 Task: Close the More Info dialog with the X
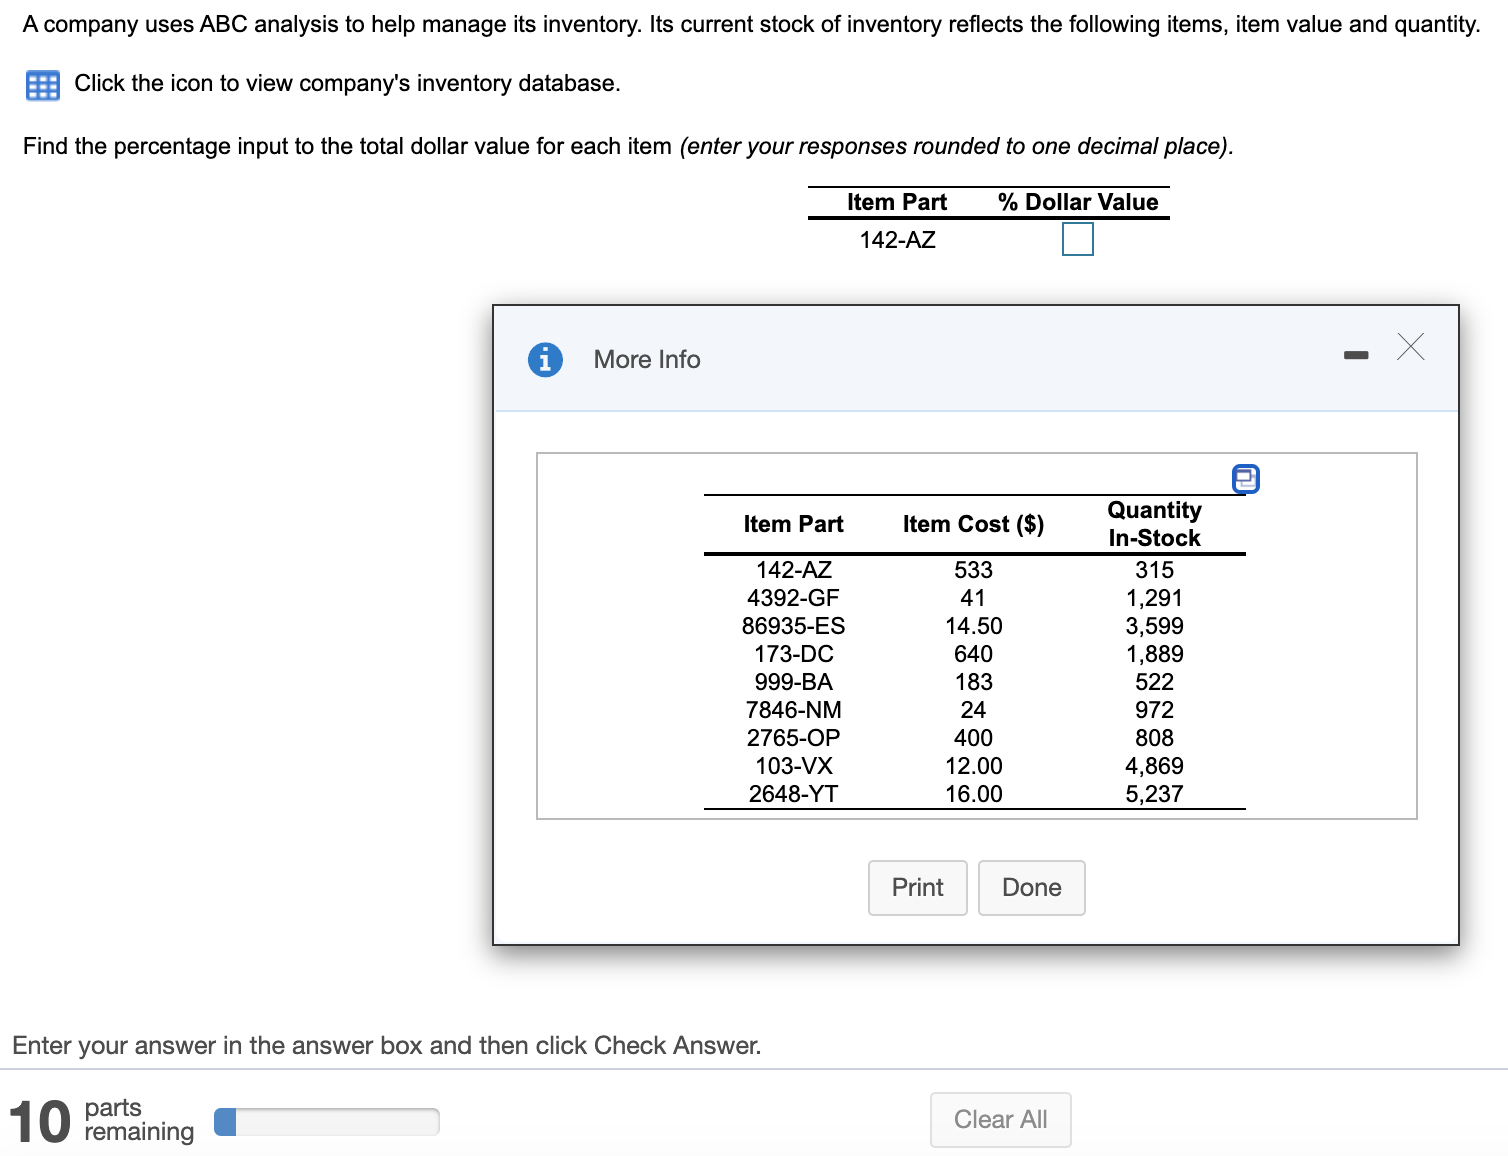click(1410, 348)
